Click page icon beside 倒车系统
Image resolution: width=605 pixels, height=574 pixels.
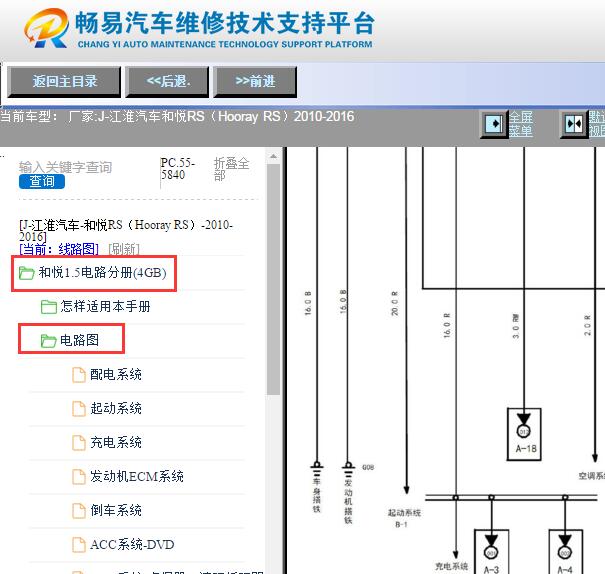[79, 511]
